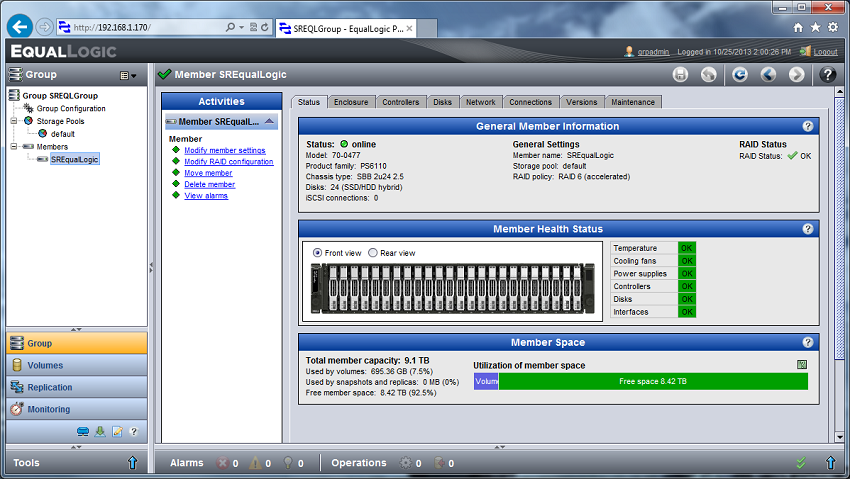The image size is (850, 479).
Task: Click the browser Home icon
Action: click(798, 28)
